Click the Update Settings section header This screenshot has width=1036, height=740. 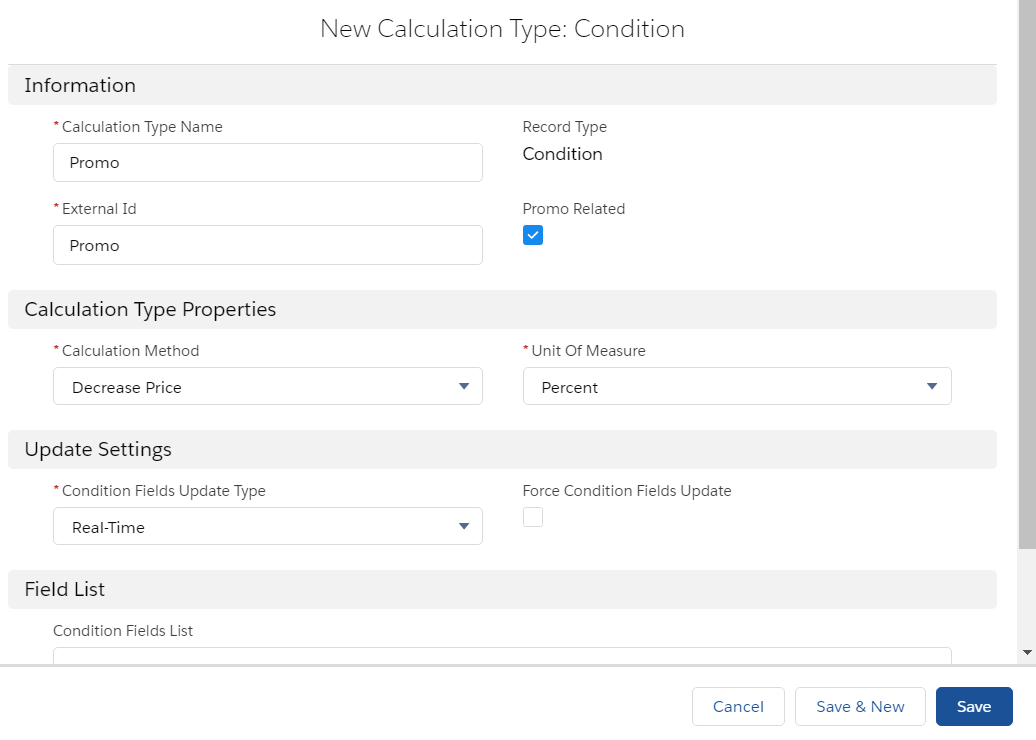(x=98, y=450)
